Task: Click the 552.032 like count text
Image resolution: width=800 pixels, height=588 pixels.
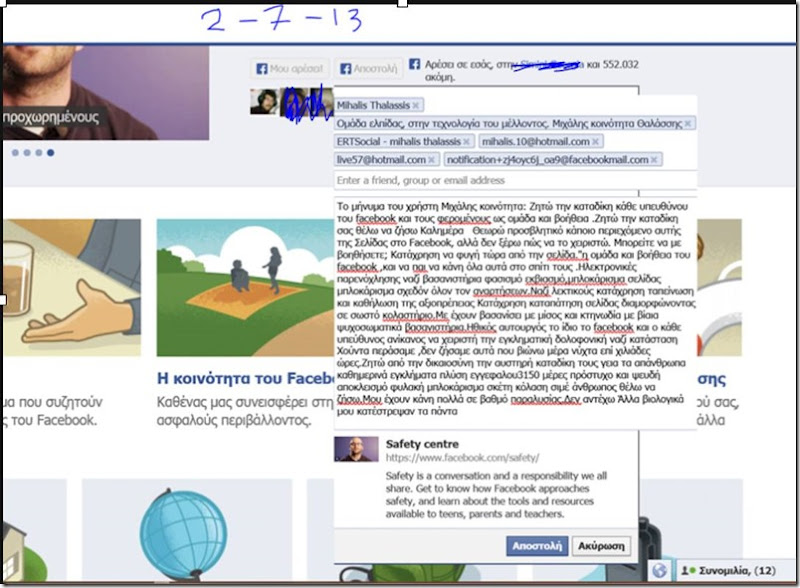Action: point(620,64)
